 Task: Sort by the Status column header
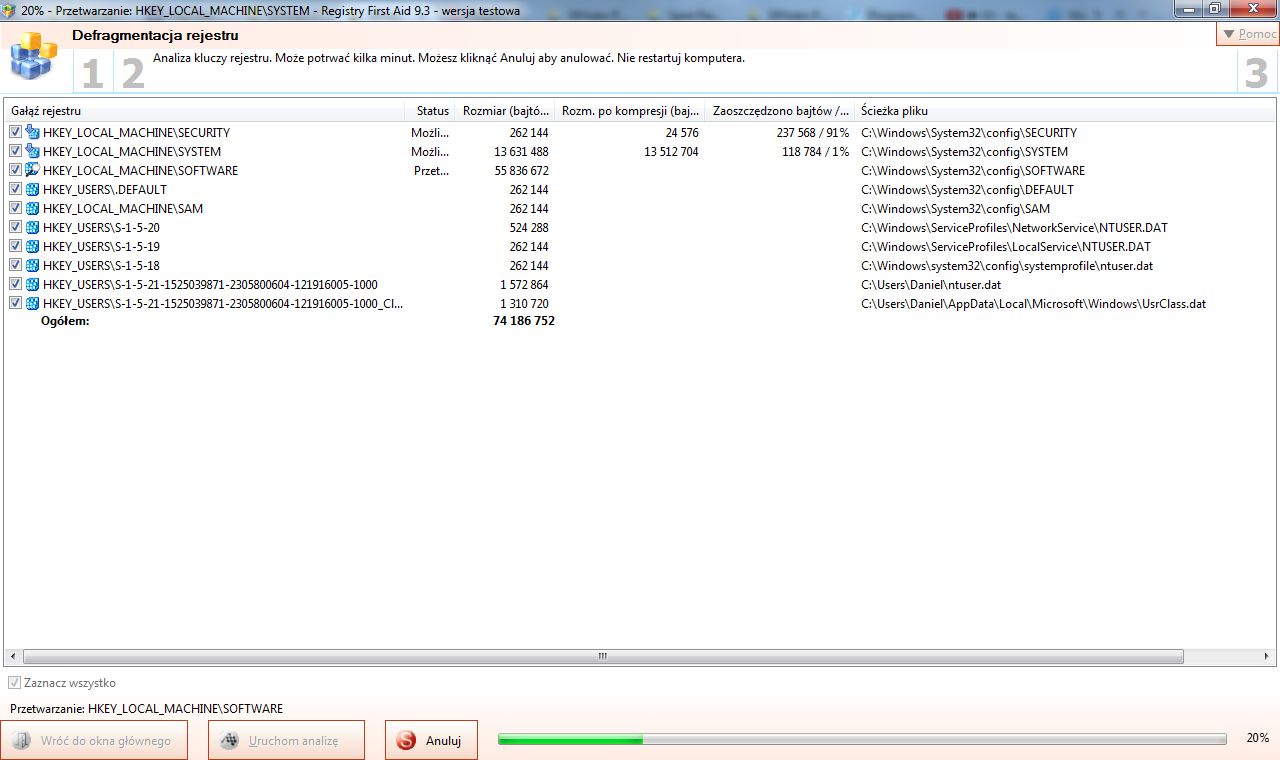430,111
